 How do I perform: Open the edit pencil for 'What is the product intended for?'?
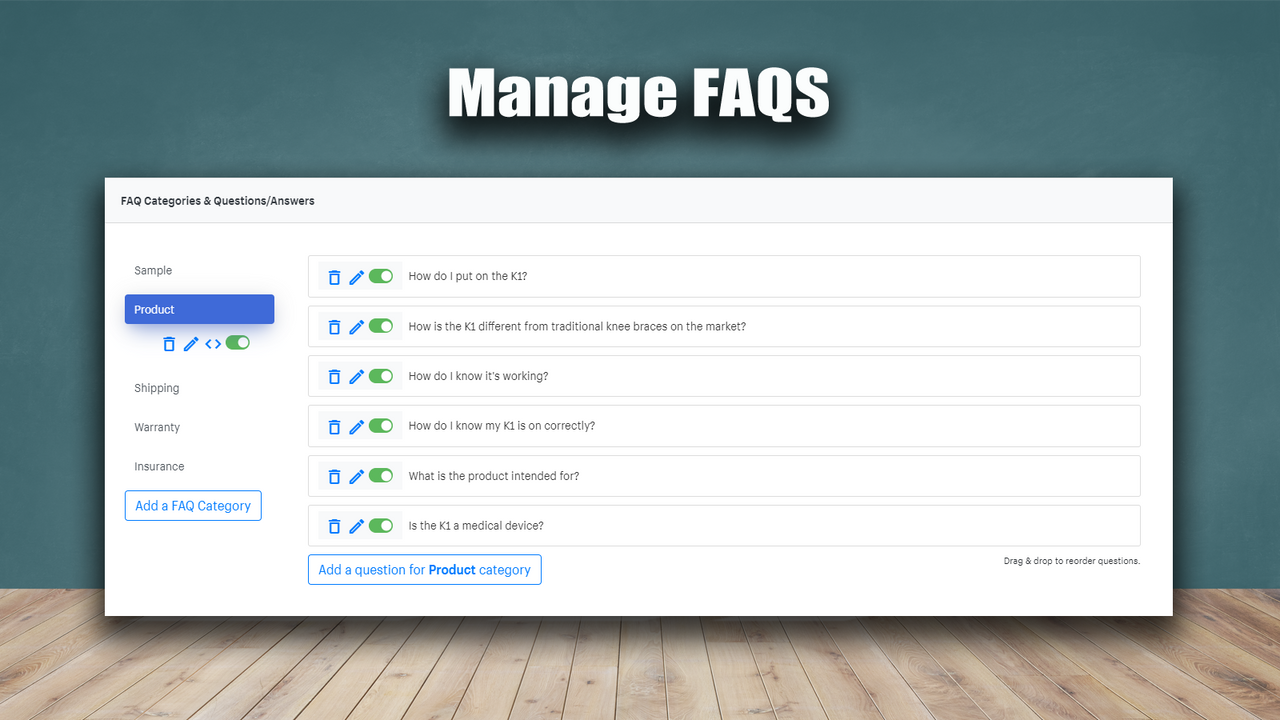coord(359,475)
